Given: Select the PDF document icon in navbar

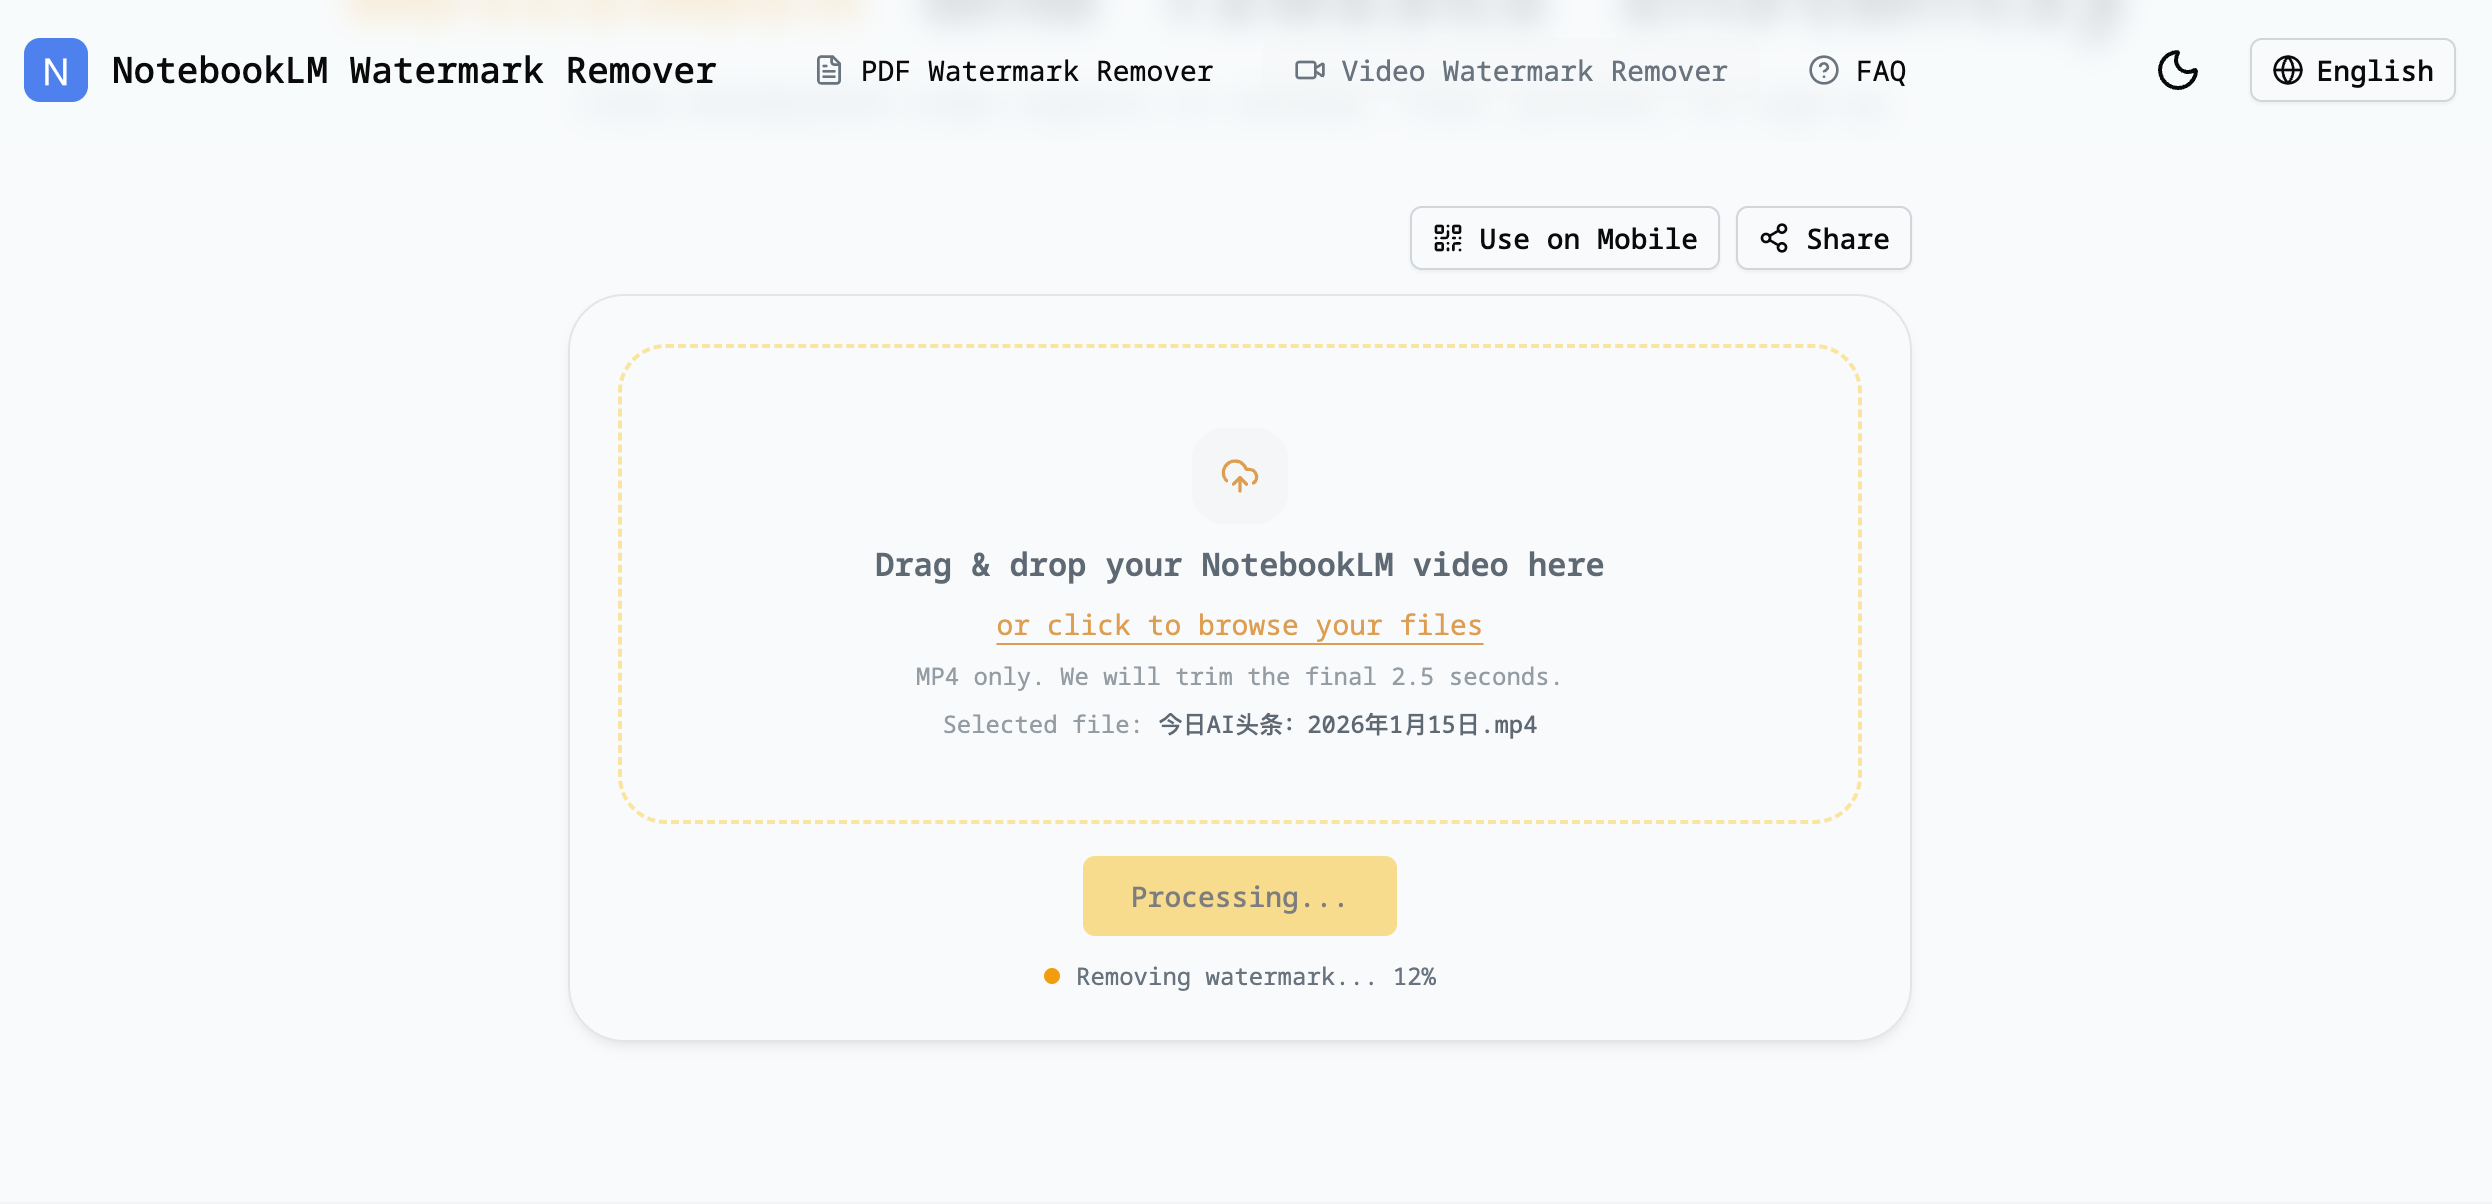Looking at the screenshot, I should 828,70.
